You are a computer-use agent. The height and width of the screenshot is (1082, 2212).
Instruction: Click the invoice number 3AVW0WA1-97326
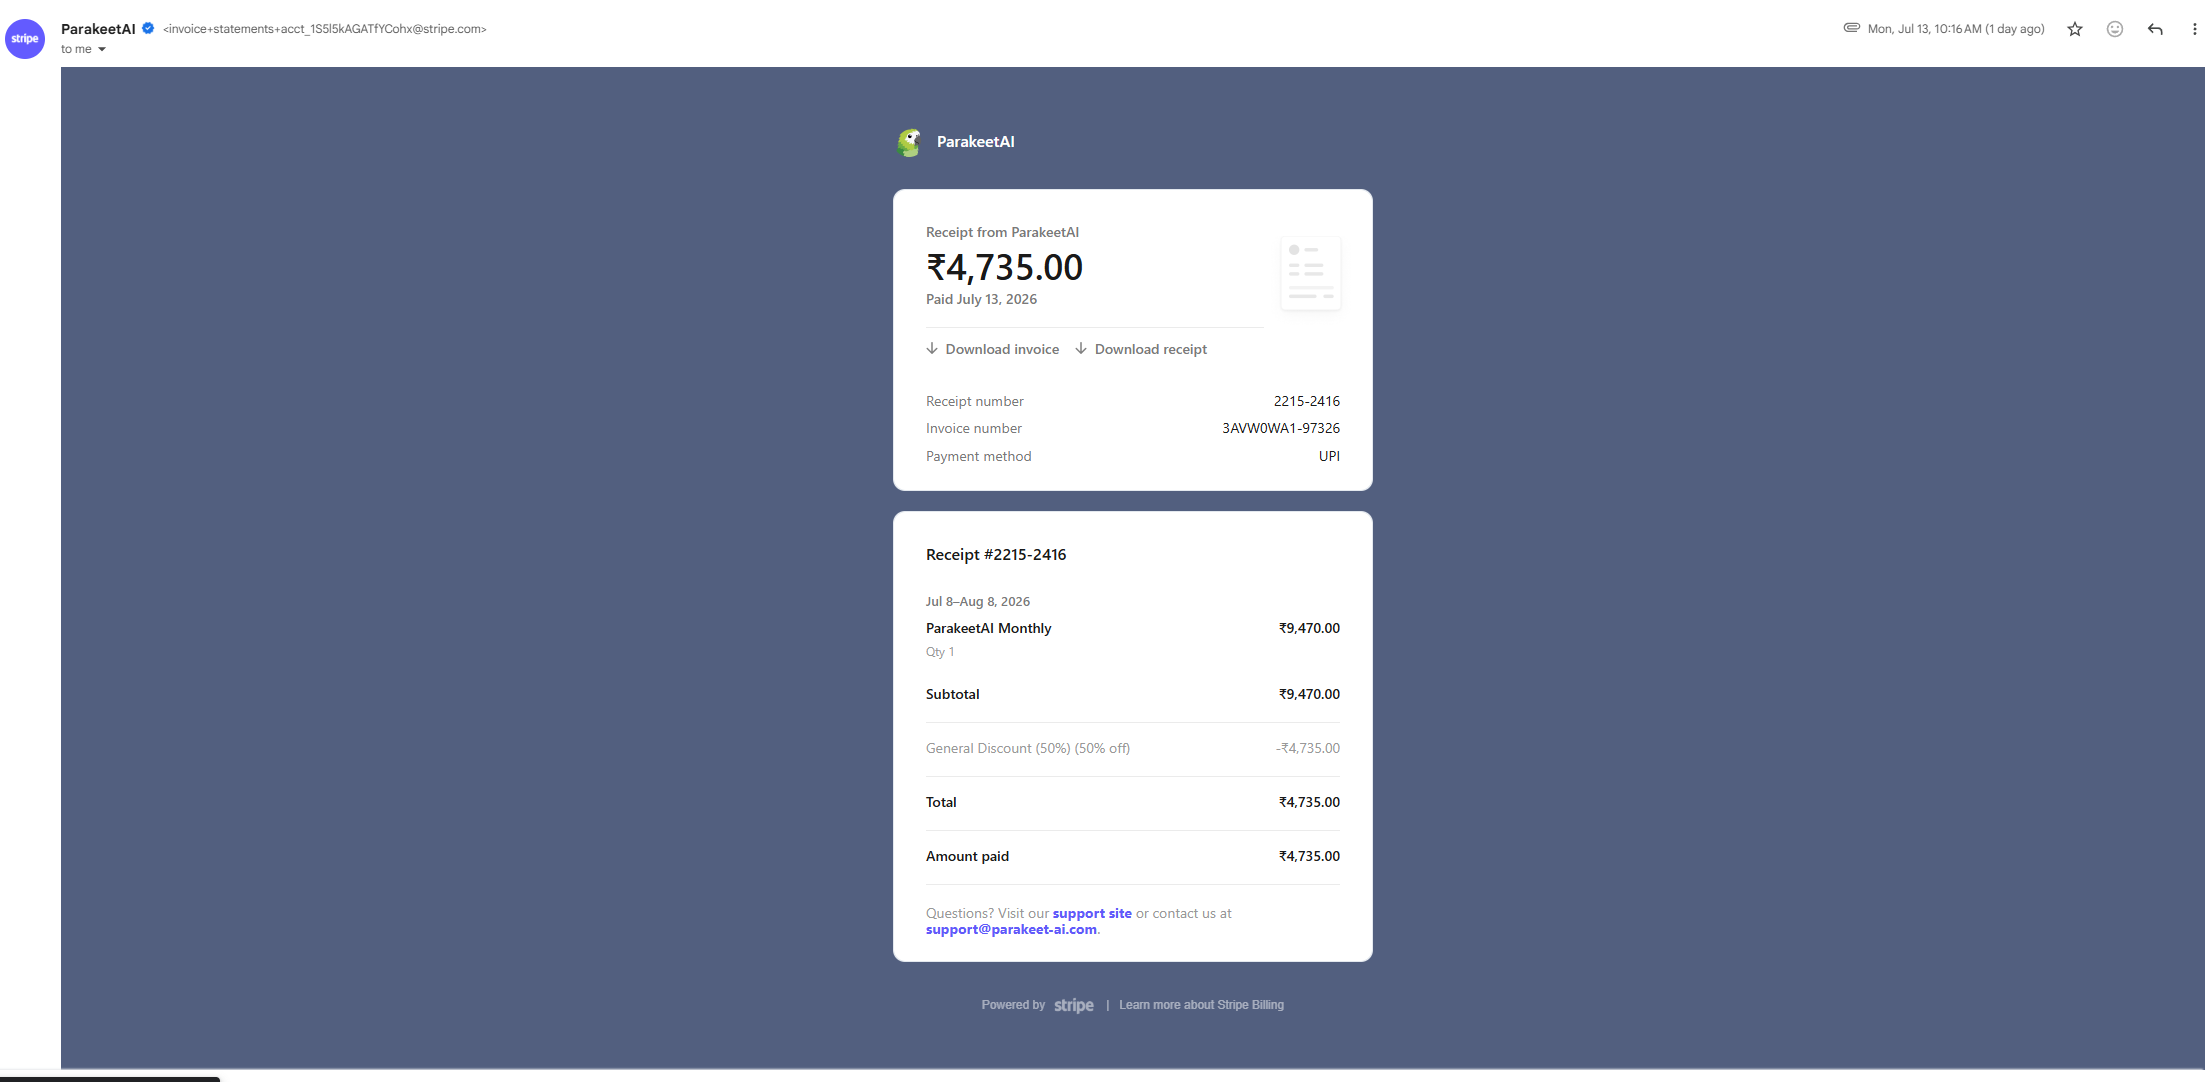coord(1281,428)
